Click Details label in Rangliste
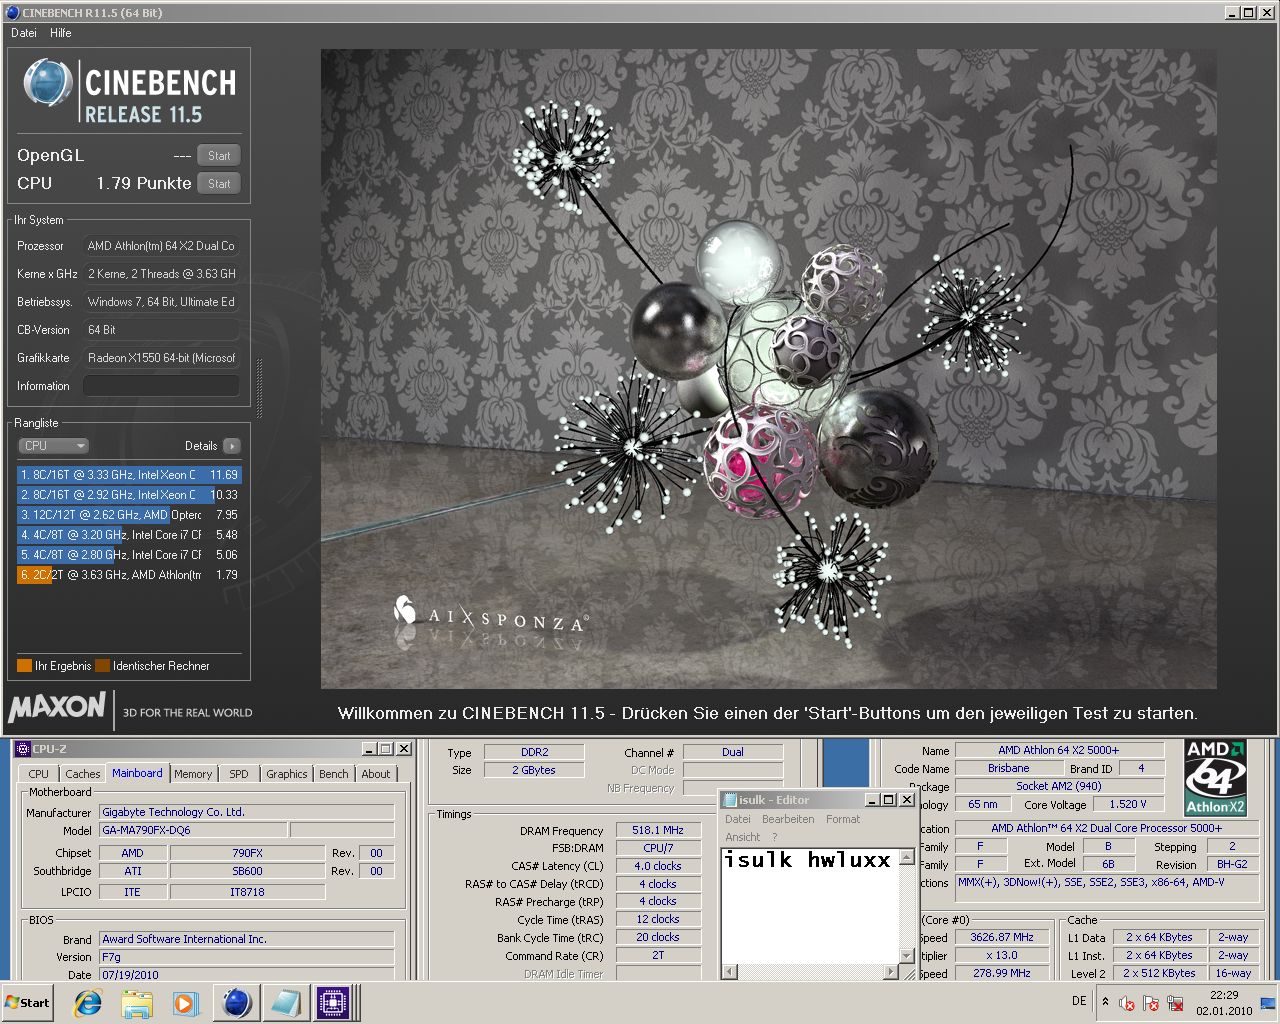 click(x=201, y=446)
